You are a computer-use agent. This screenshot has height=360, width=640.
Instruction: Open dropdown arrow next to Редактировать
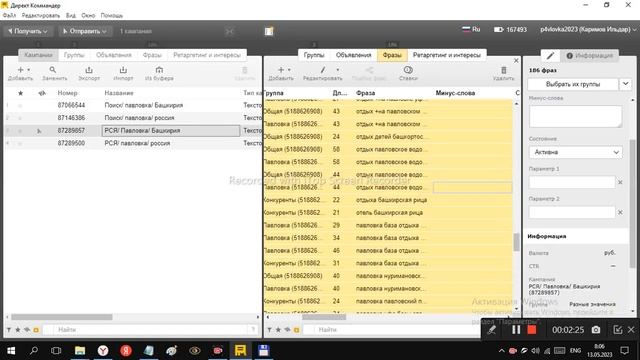(338, 70)
